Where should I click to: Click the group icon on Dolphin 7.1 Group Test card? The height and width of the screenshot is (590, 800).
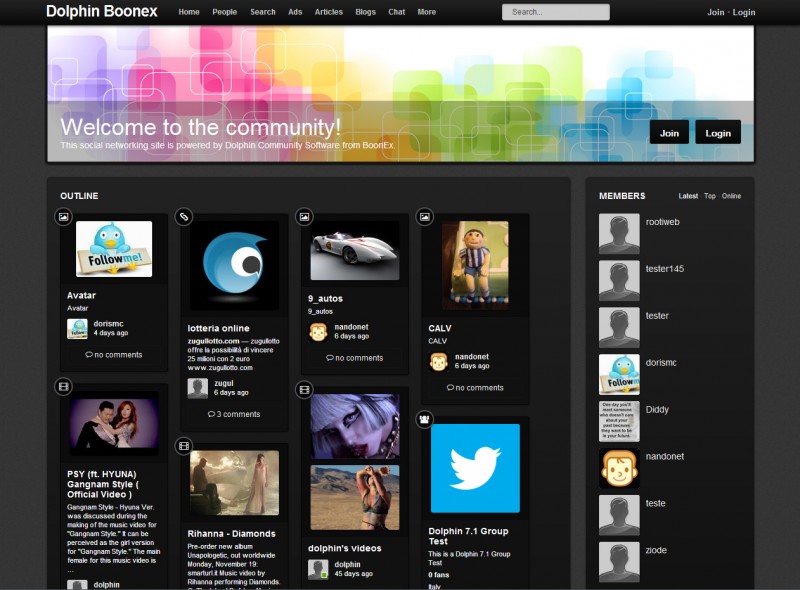click(x=424, y=420)
